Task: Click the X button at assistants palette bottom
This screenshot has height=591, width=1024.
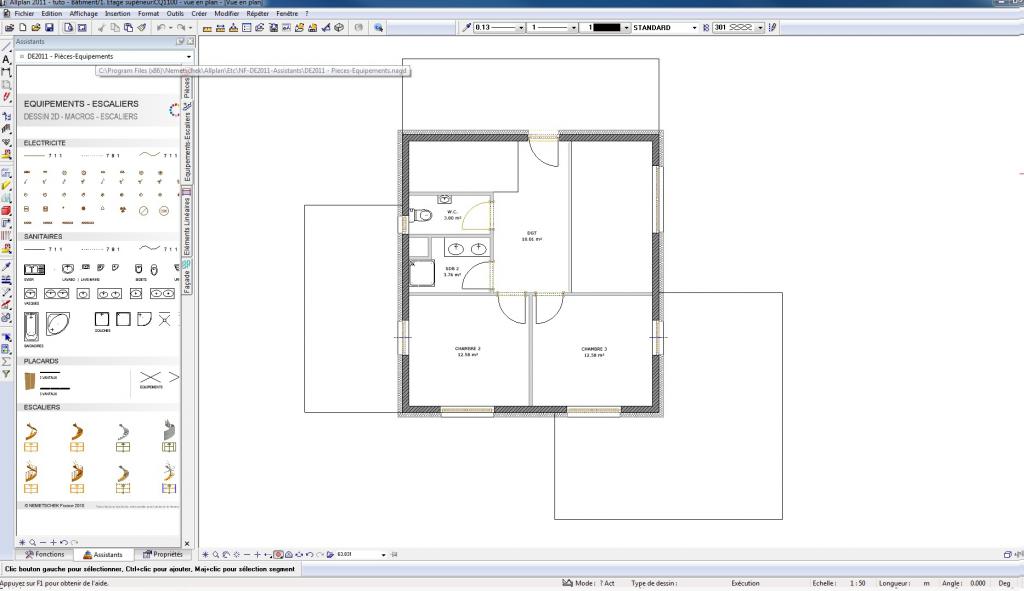Action: [187, 543]
